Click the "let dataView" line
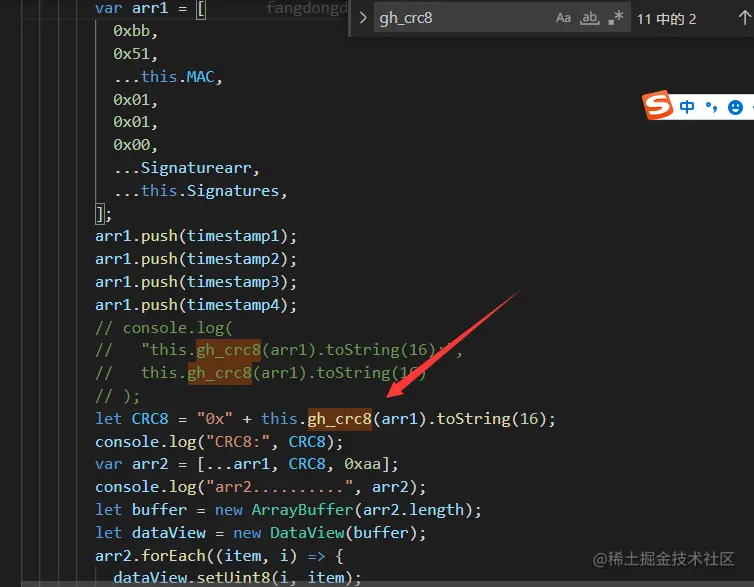The image size is (754, 587). (x=261, y=533)
